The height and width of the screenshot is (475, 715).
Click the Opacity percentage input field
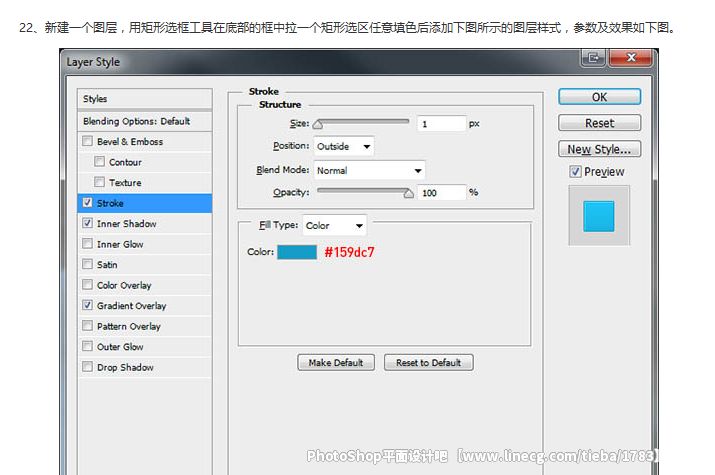point(442,192)
